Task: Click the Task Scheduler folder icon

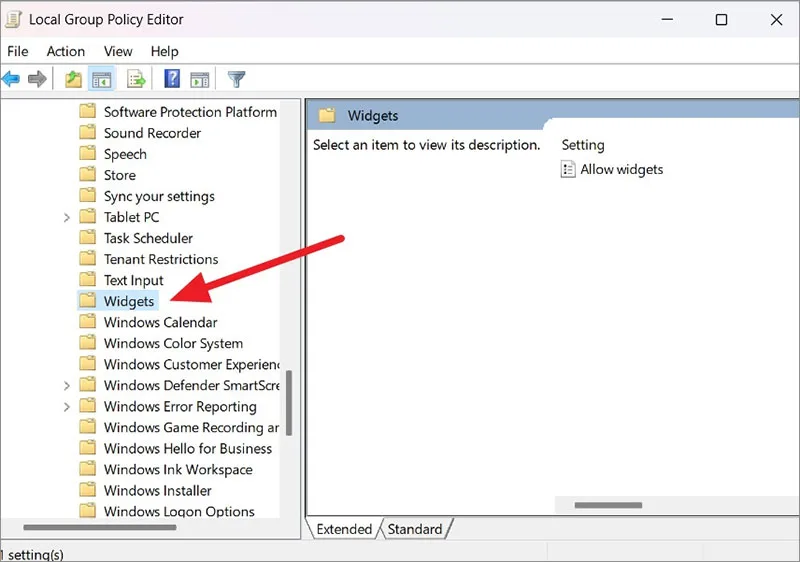Action: click(88, 238)
